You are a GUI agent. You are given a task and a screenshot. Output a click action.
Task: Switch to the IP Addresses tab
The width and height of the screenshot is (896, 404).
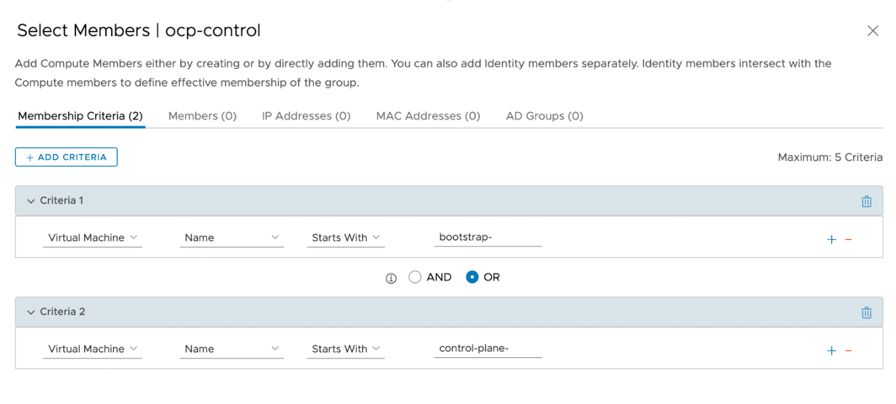coord(306,116)
